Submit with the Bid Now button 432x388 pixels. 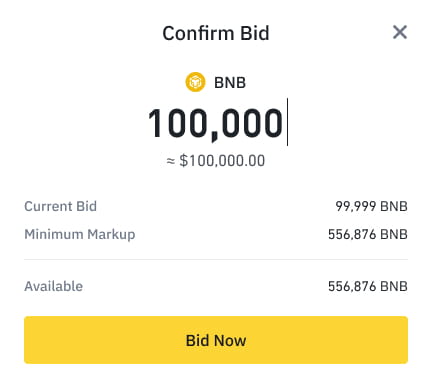216,340
